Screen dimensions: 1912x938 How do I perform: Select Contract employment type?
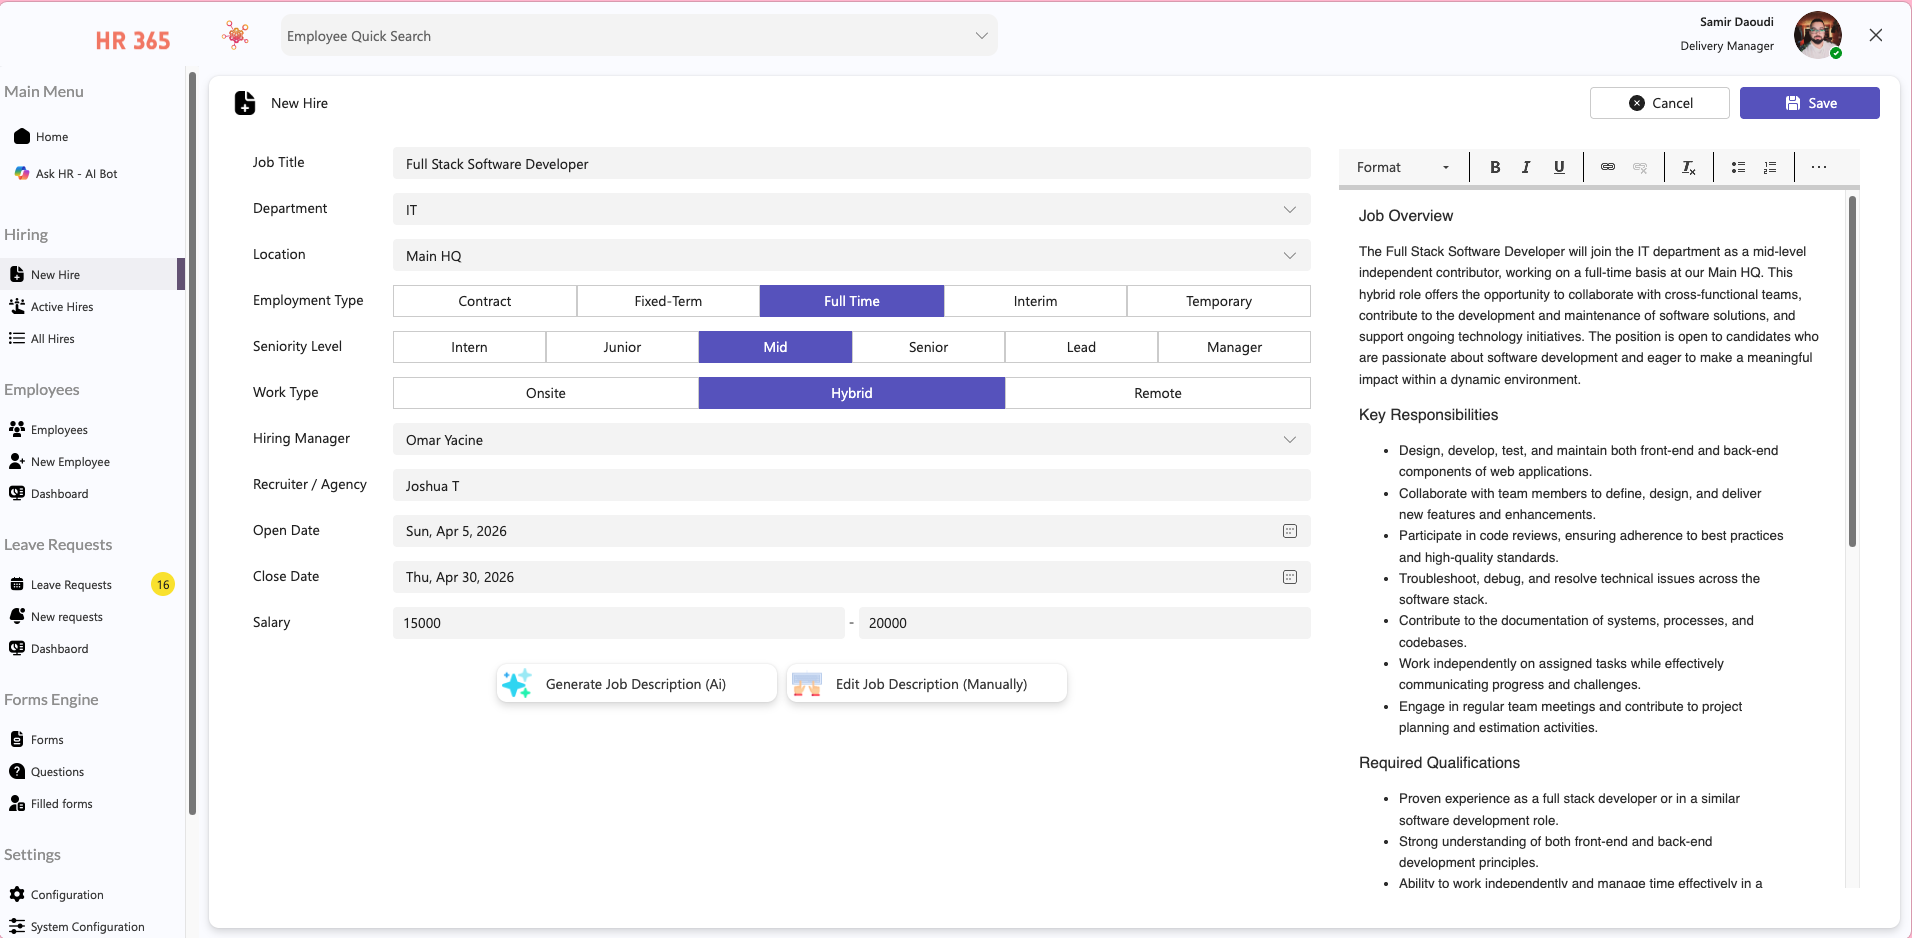[x=484, y=300]
